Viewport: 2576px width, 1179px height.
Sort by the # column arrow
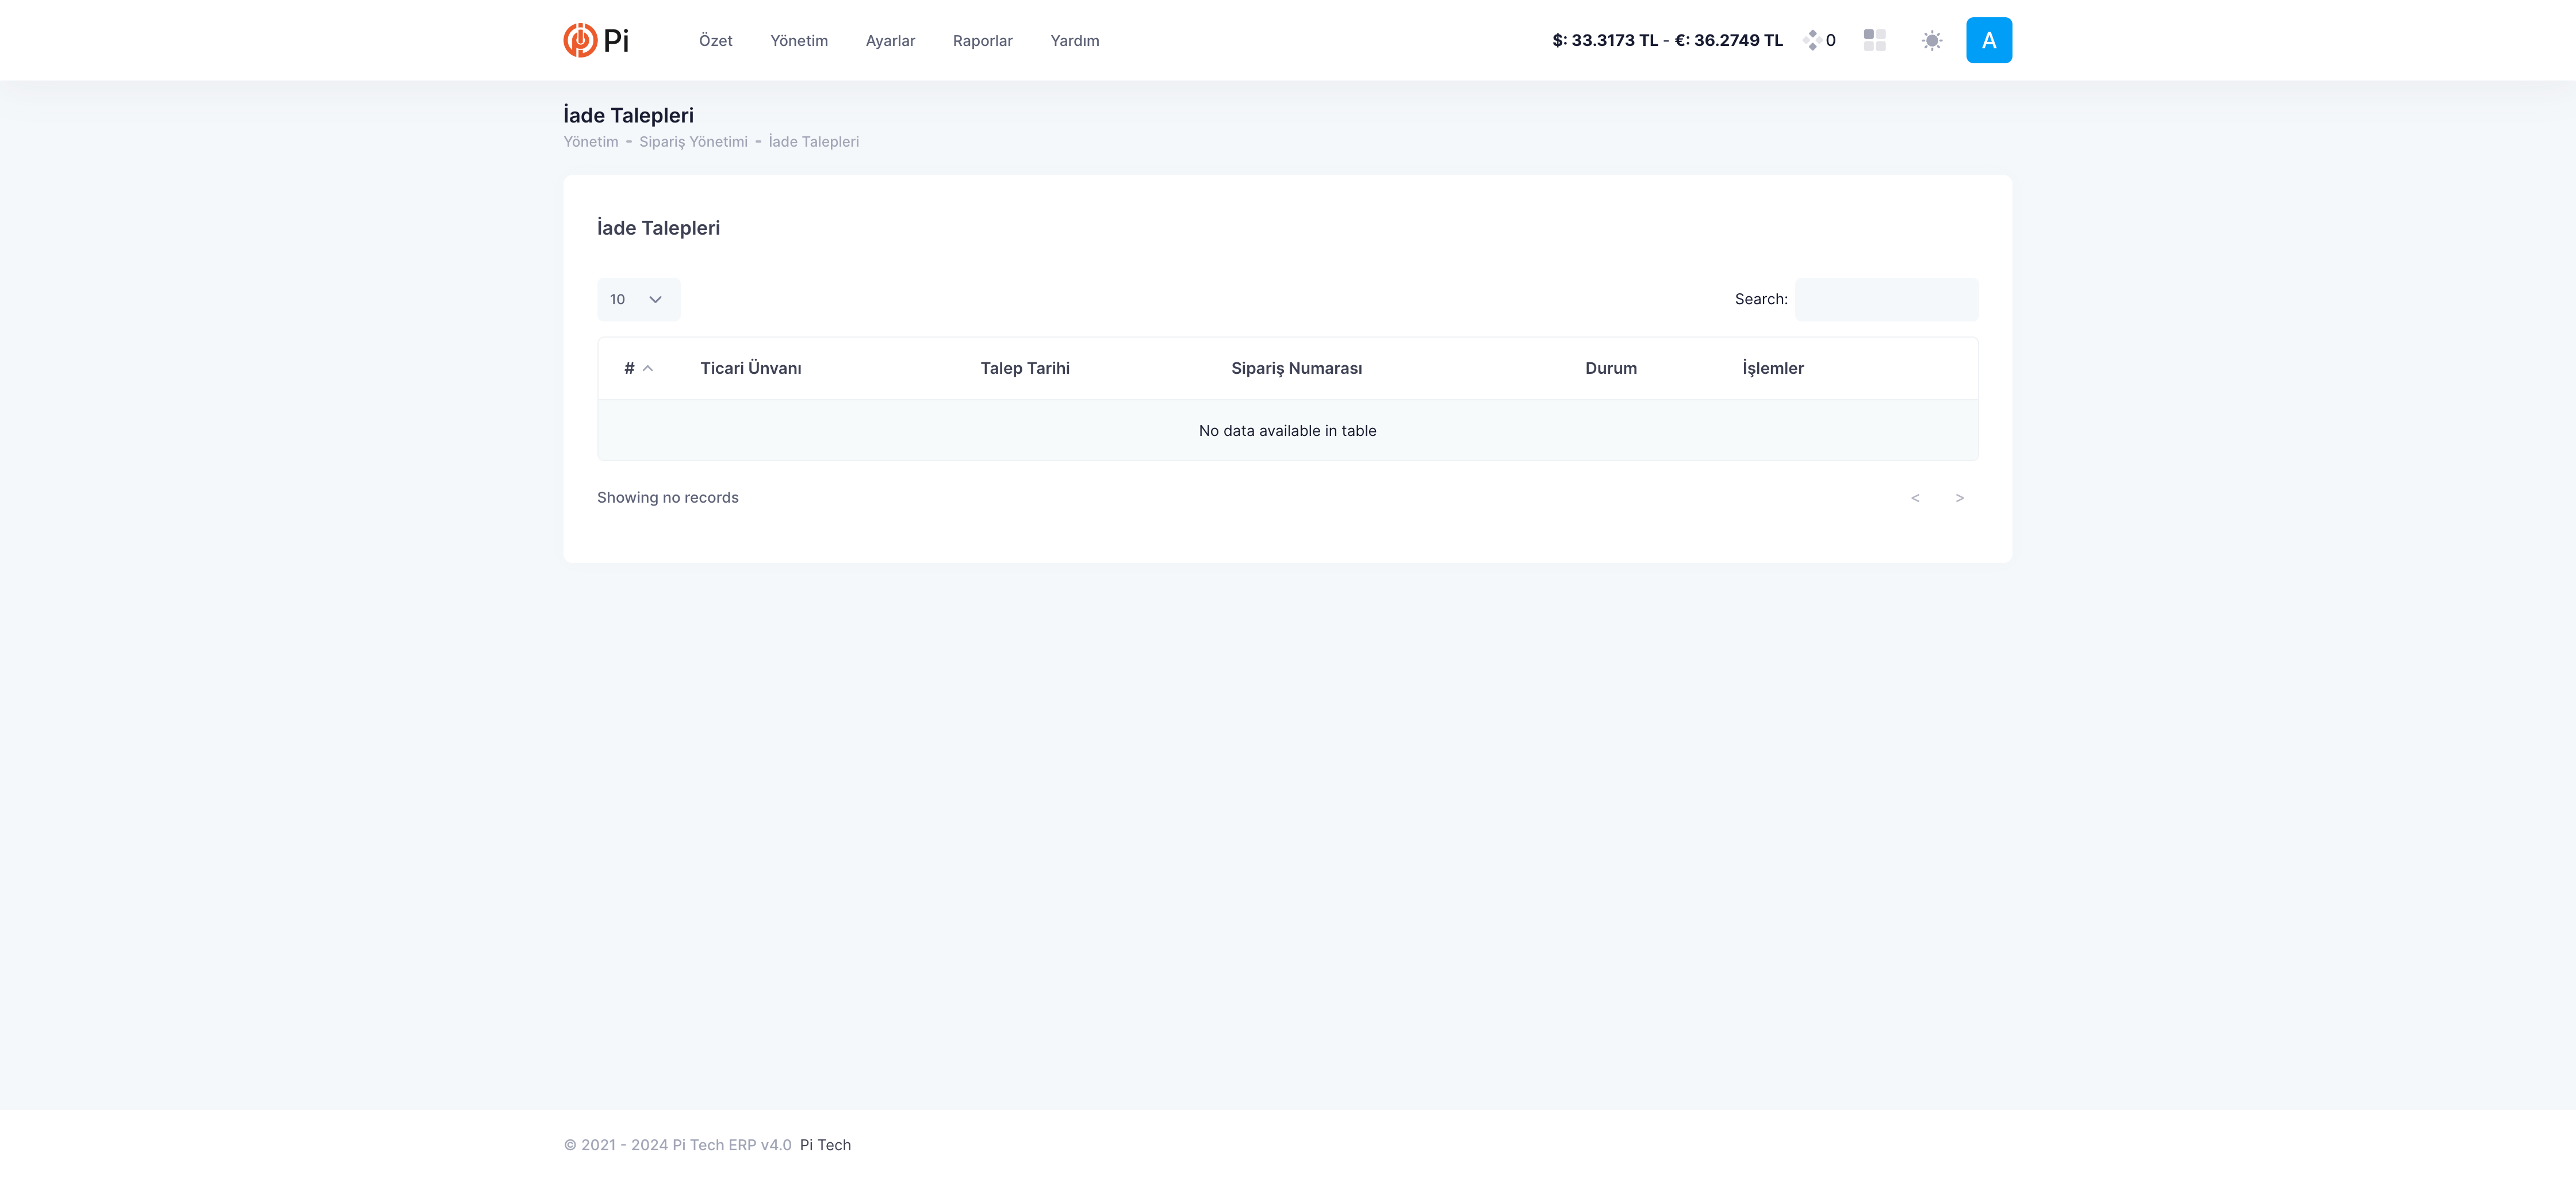point(647,368)
